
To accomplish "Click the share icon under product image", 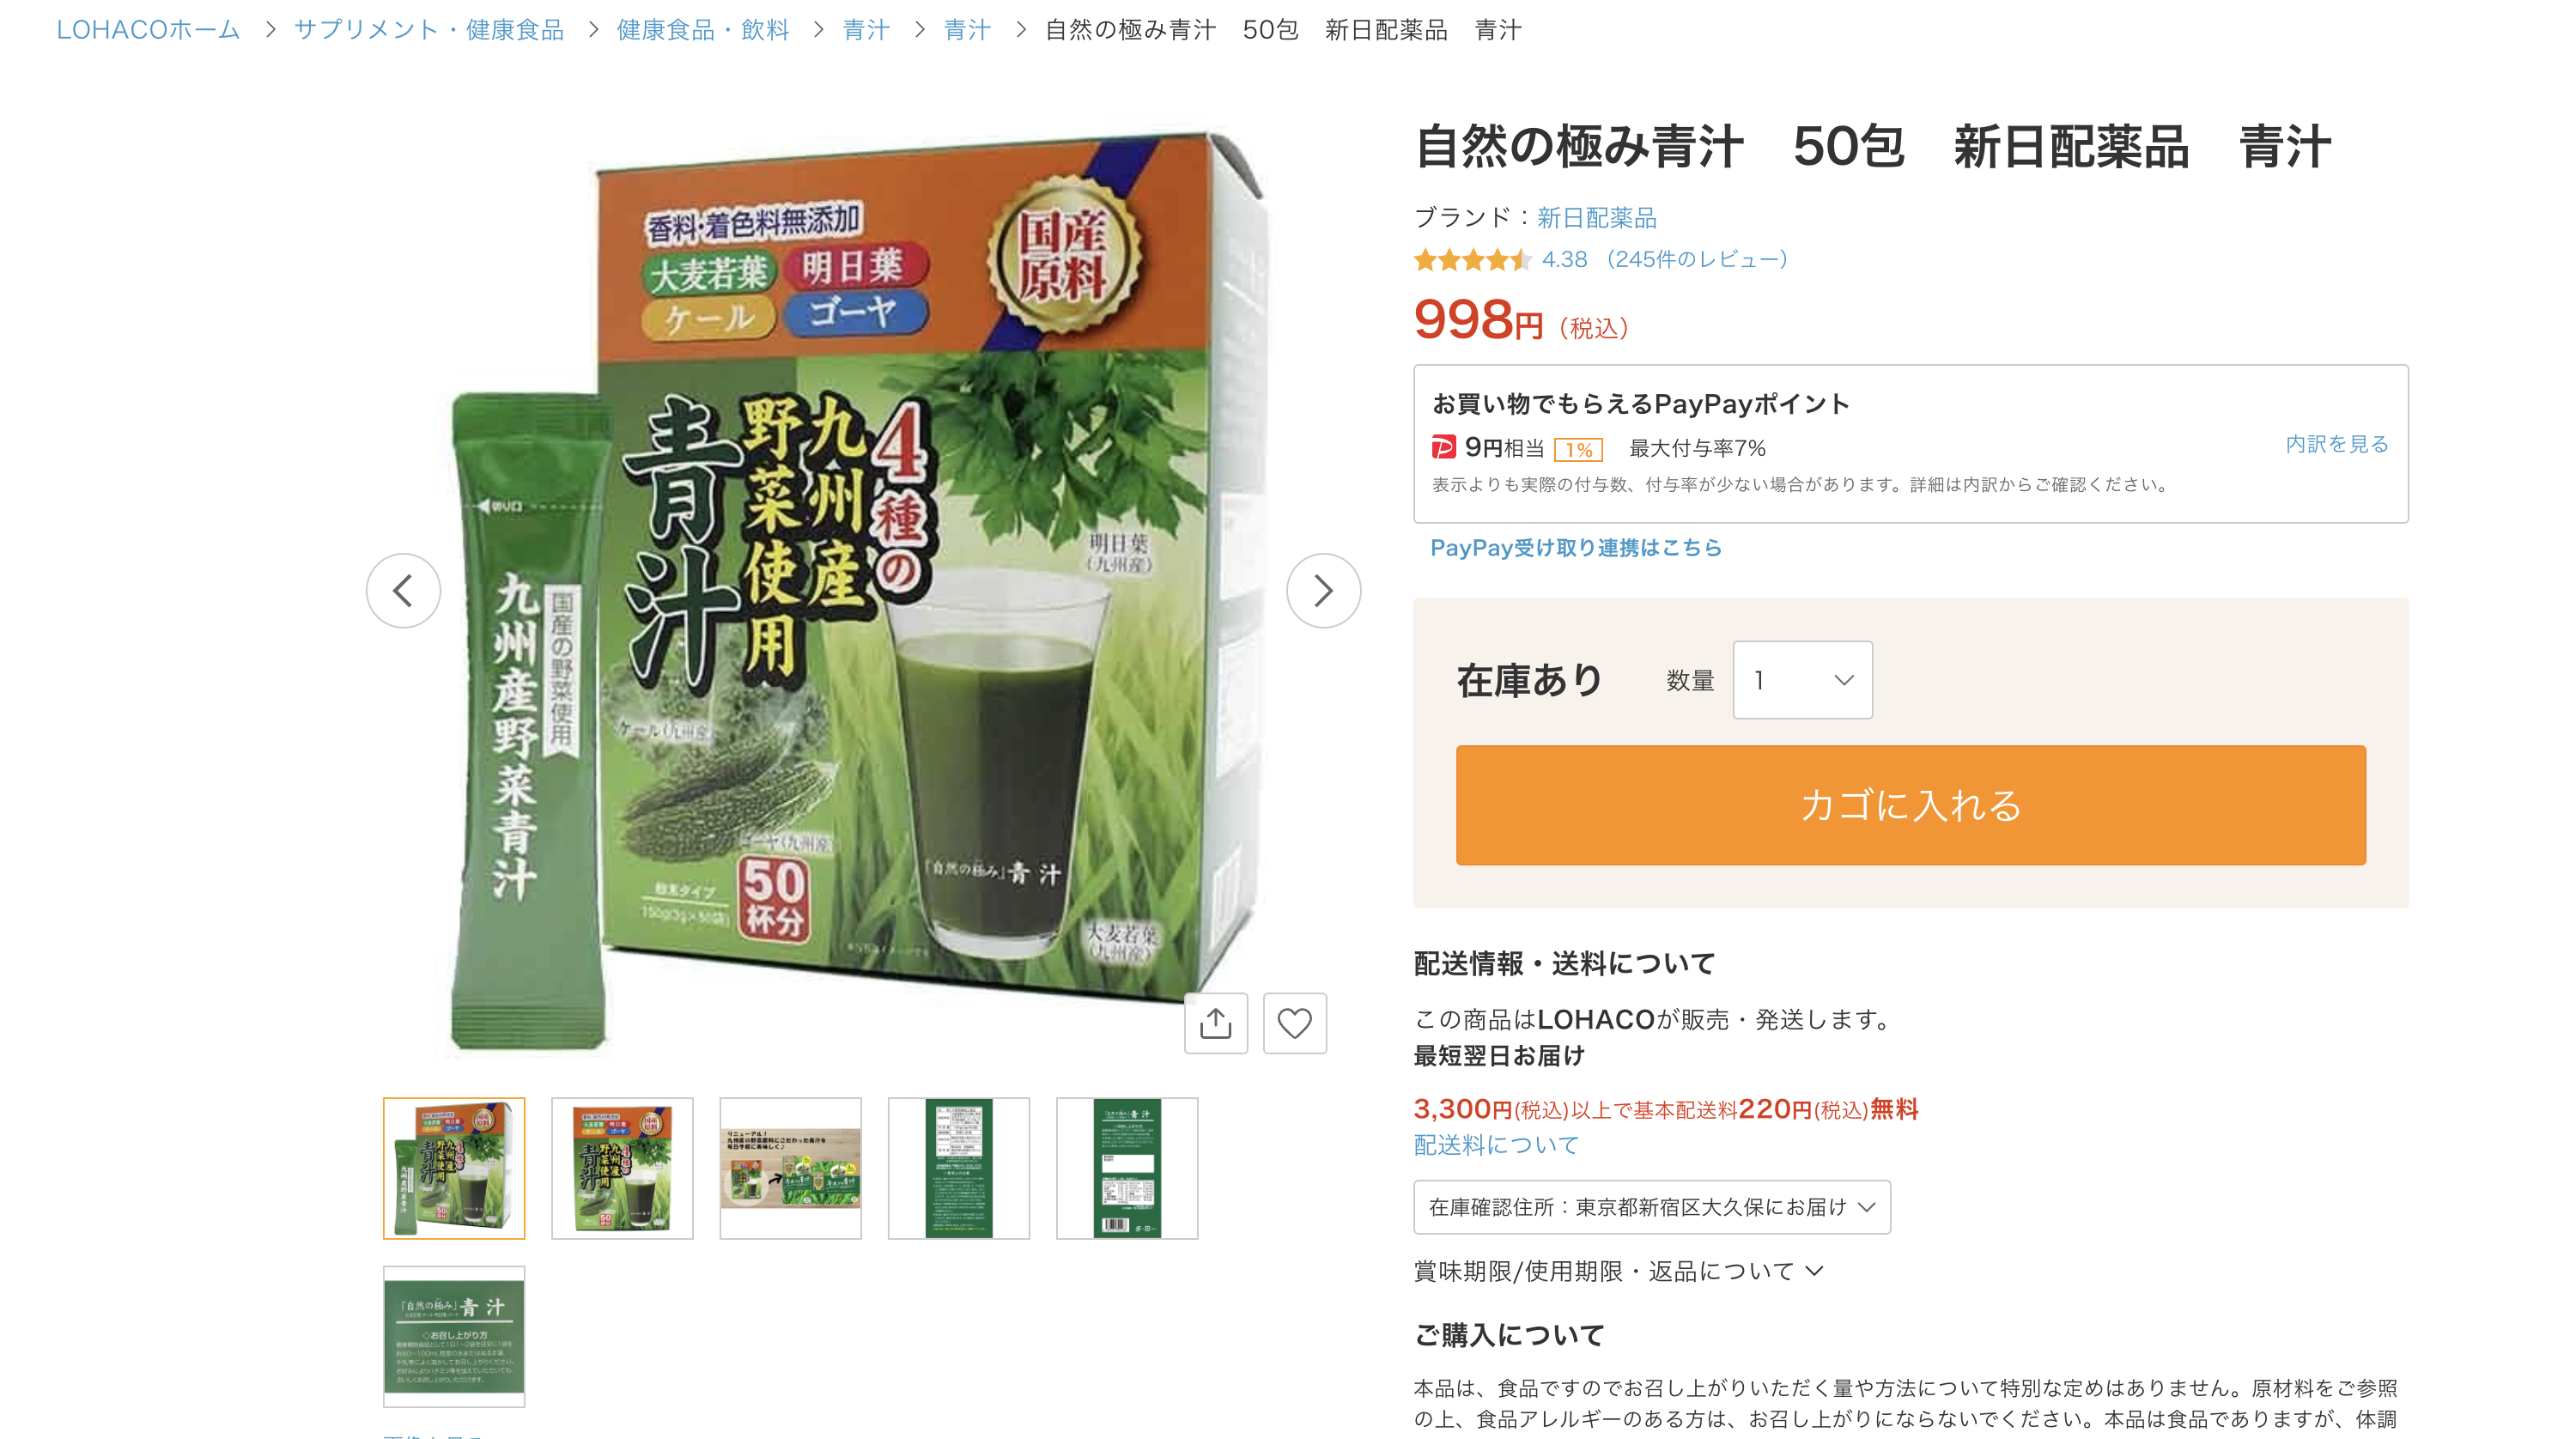I will click(x=1216, y=1023).
